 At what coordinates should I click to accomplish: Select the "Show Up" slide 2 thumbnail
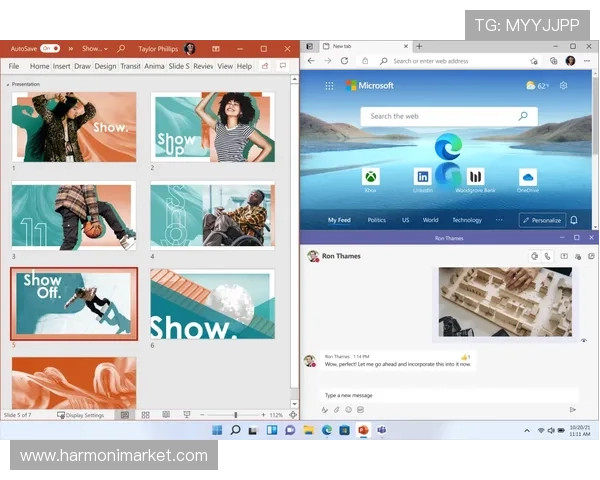pyautogui.click(x=212, y=127)
